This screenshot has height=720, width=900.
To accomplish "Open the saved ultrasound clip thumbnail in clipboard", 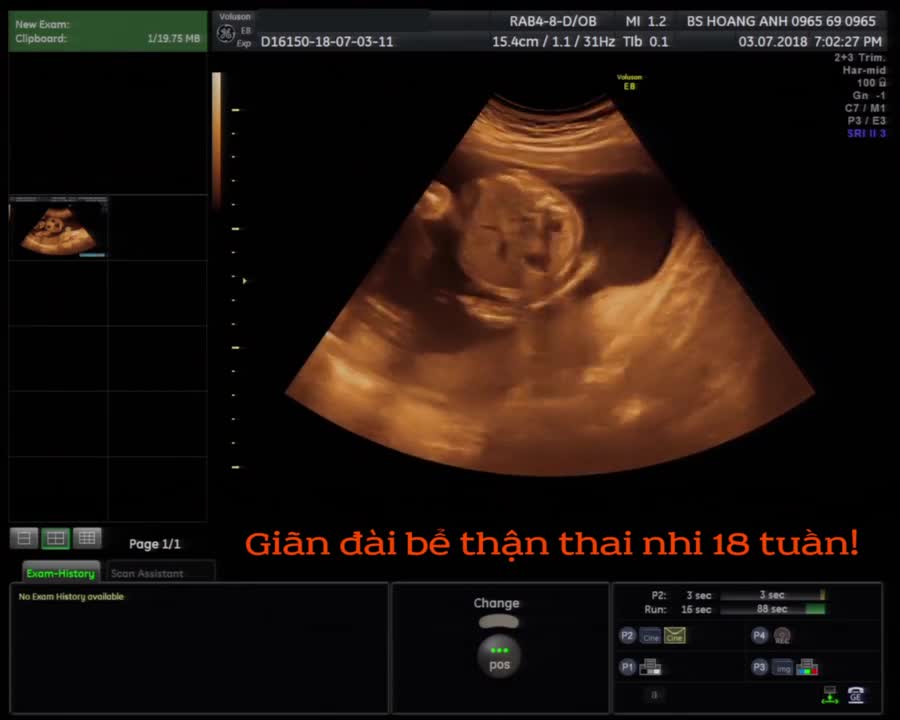I will click(58, 228).
